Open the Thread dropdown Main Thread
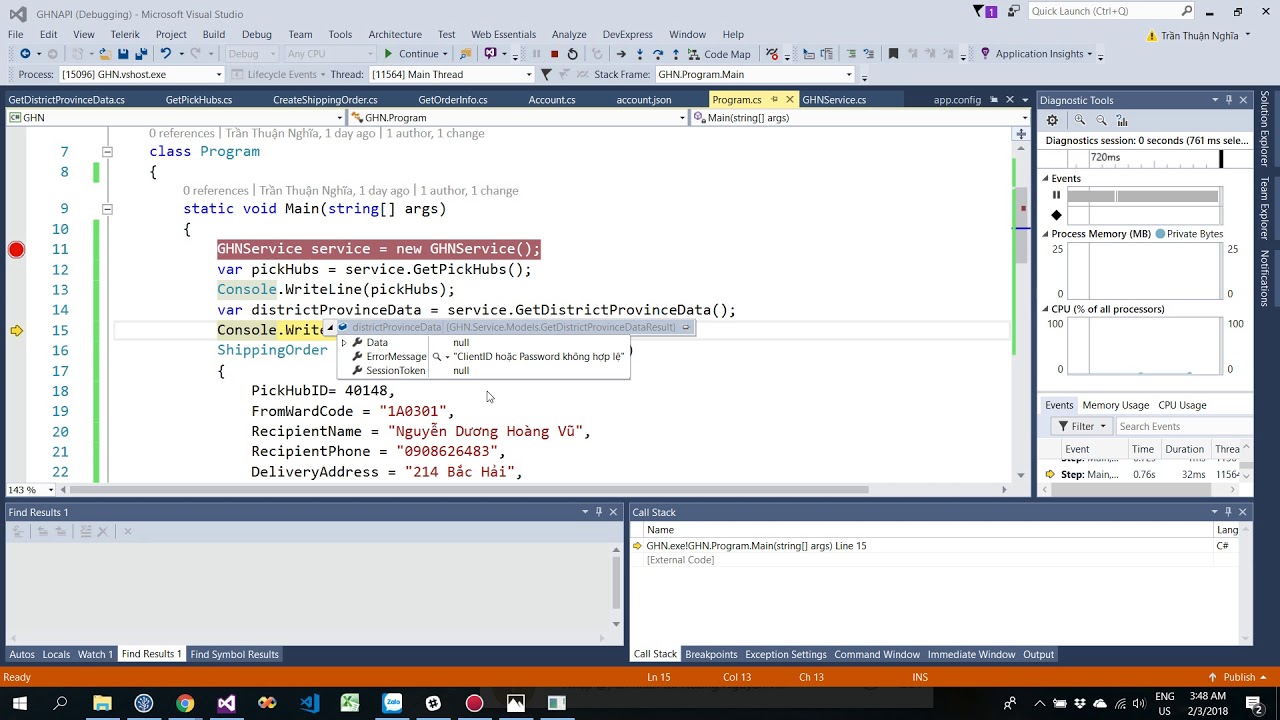 (x=451, y=74)
